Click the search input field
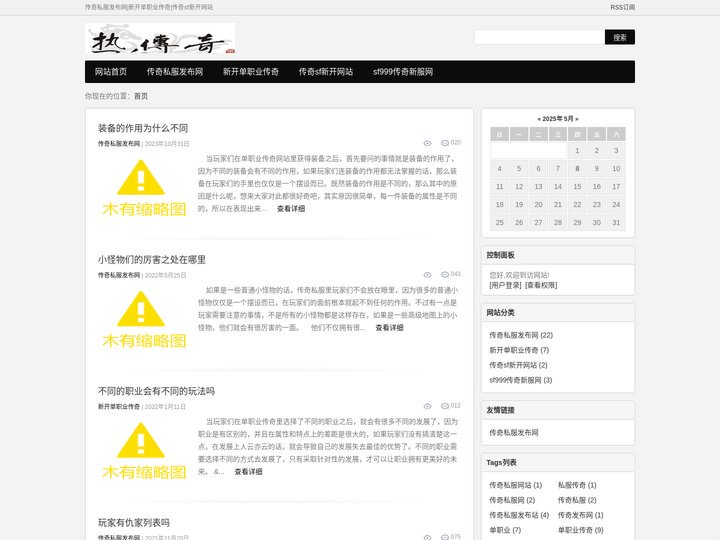This screenshot has height=540, width=720. point(539,37)
